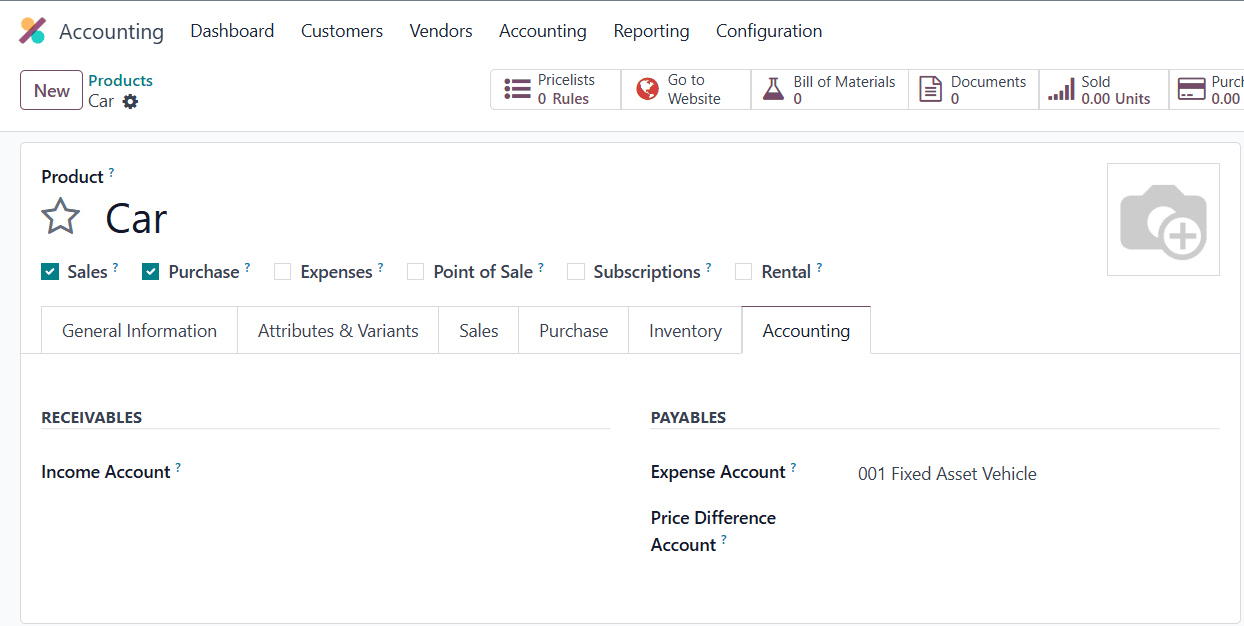Viewport: 1244px width, 626px height.
Task: Uncheck the Purchase checkbox
Action: 150,271
